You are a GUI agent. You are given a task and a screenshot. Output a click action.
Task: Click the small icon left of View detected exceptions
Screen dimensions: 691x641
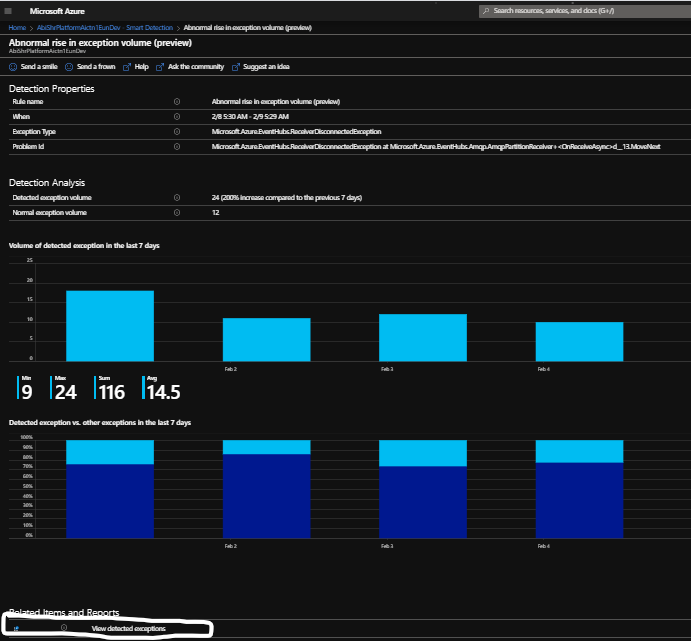coord(16,628)
